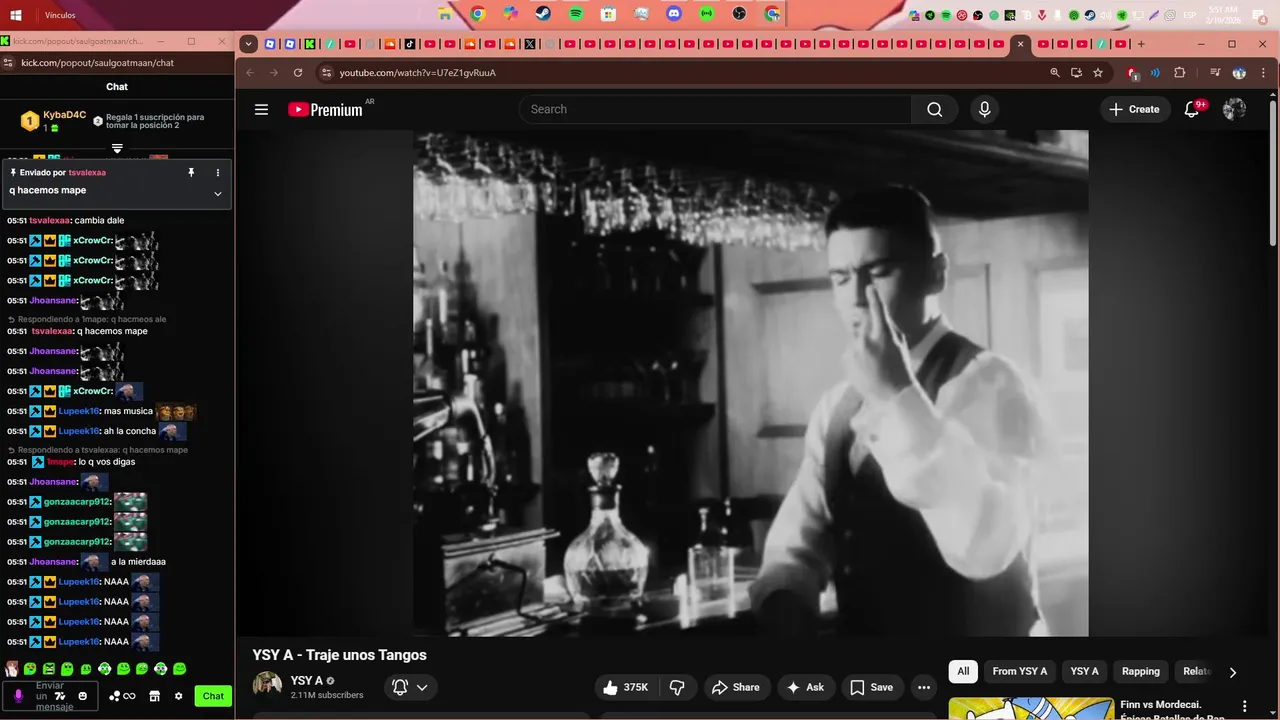Open YouTube notifications bell
1280x720 pixels.
pos(1191,109)
